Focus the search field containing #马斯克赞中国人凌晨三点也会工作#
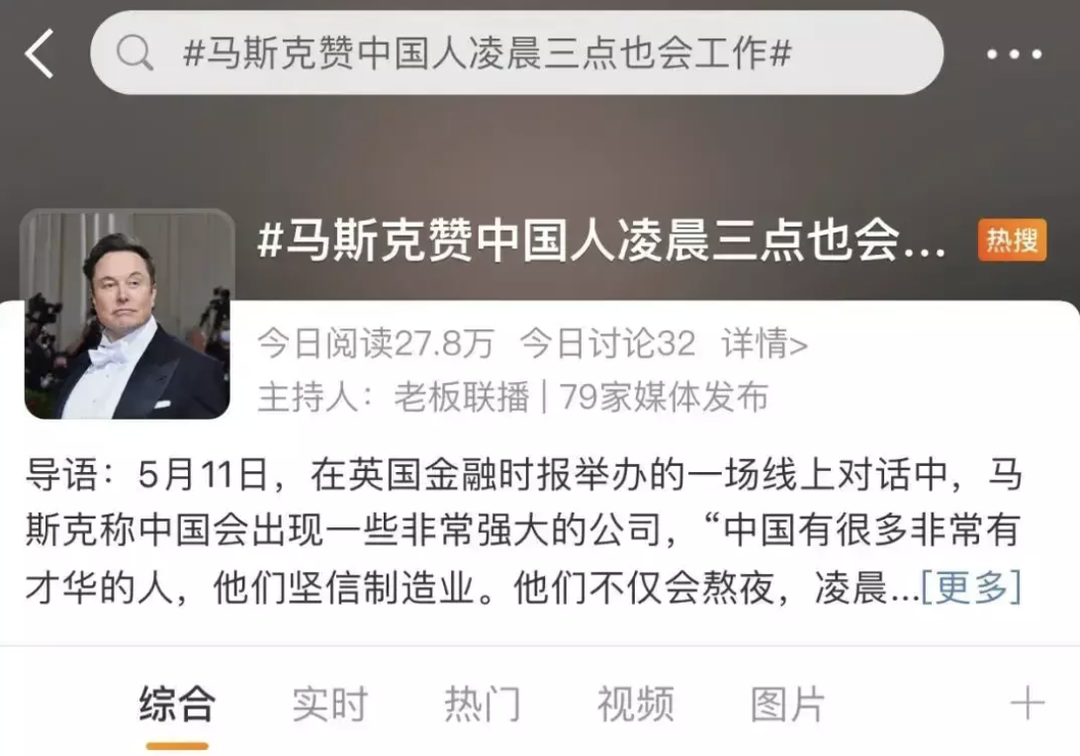 point(517,52)
